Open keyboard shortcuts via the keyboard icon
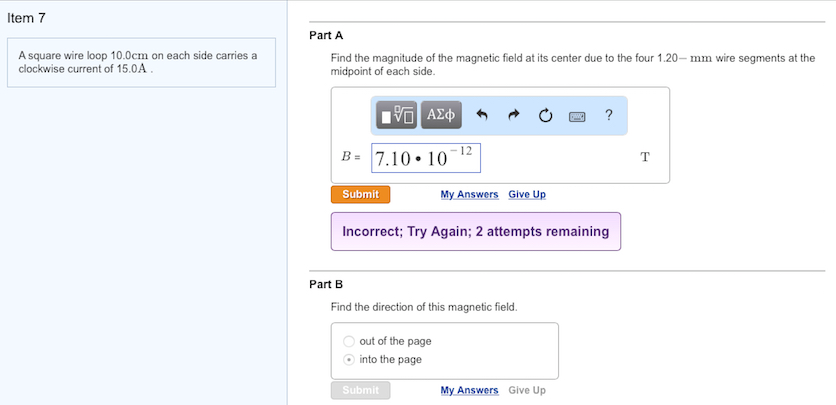Viewport: 836px width, 405px height. point(577,116)
